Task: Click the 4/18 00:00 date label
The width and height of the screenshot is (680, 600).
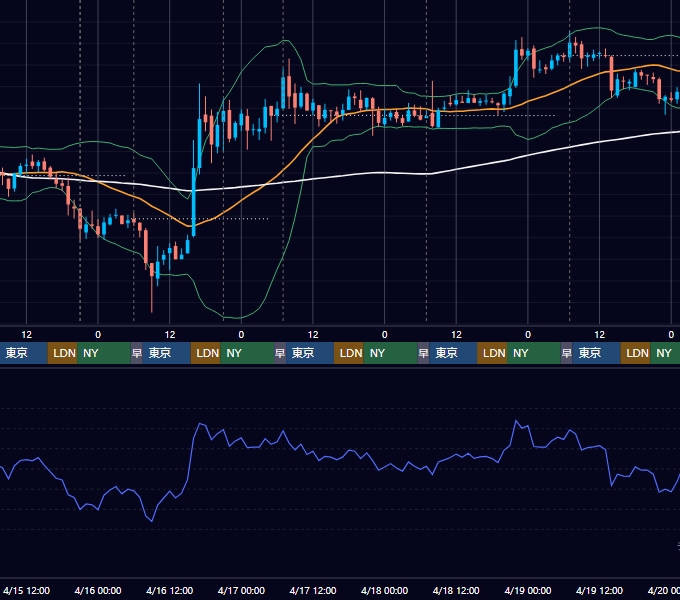Action: (x=384, y=590)
